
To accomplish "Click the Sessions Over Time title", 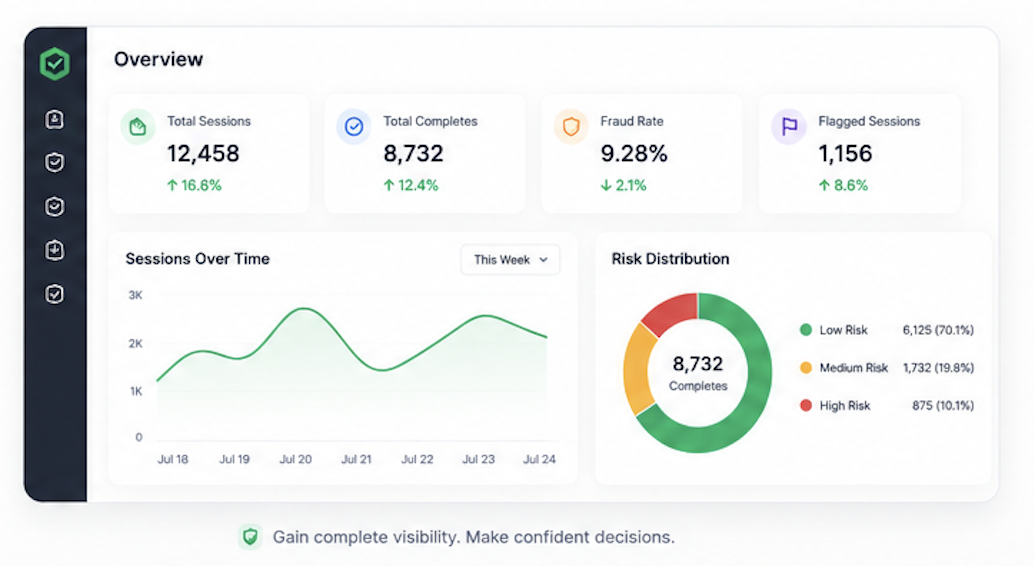I will click(198, 259).
